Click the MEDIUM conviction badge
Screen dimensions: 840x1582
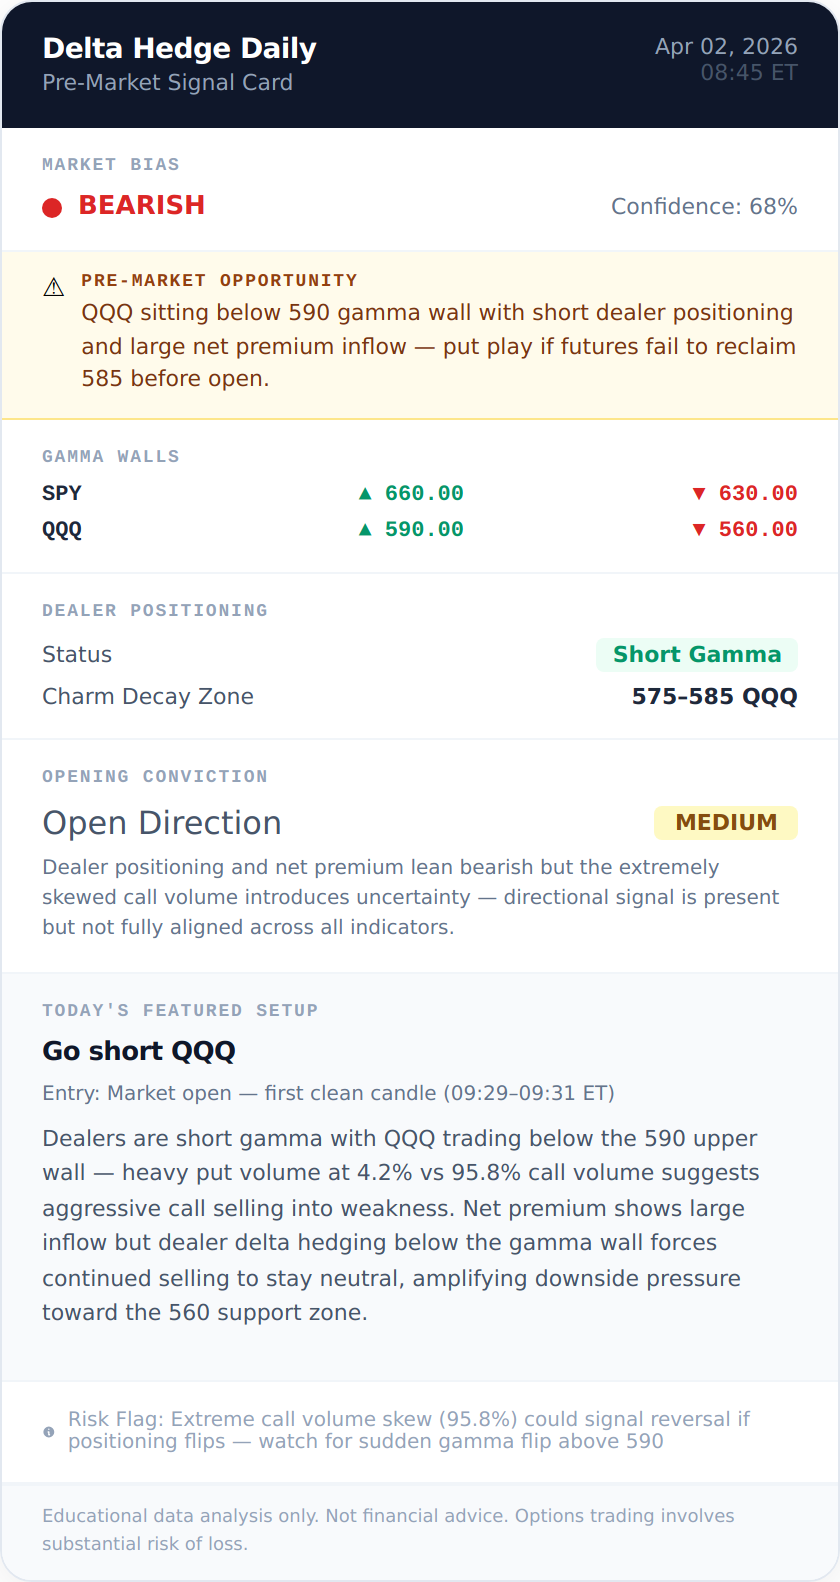(x=726, y=823)
